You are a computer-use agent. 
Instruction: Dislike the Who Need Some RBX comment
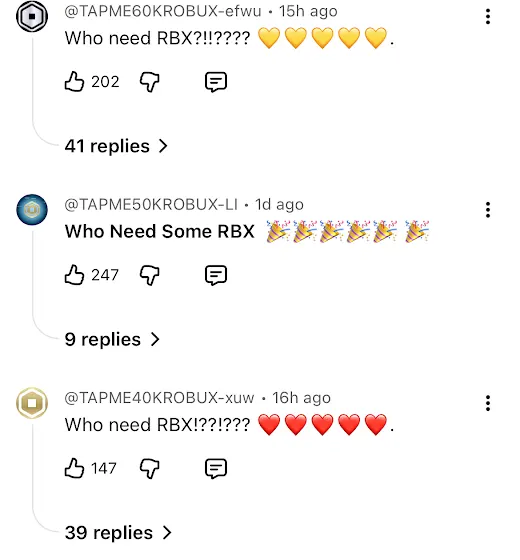149,275
